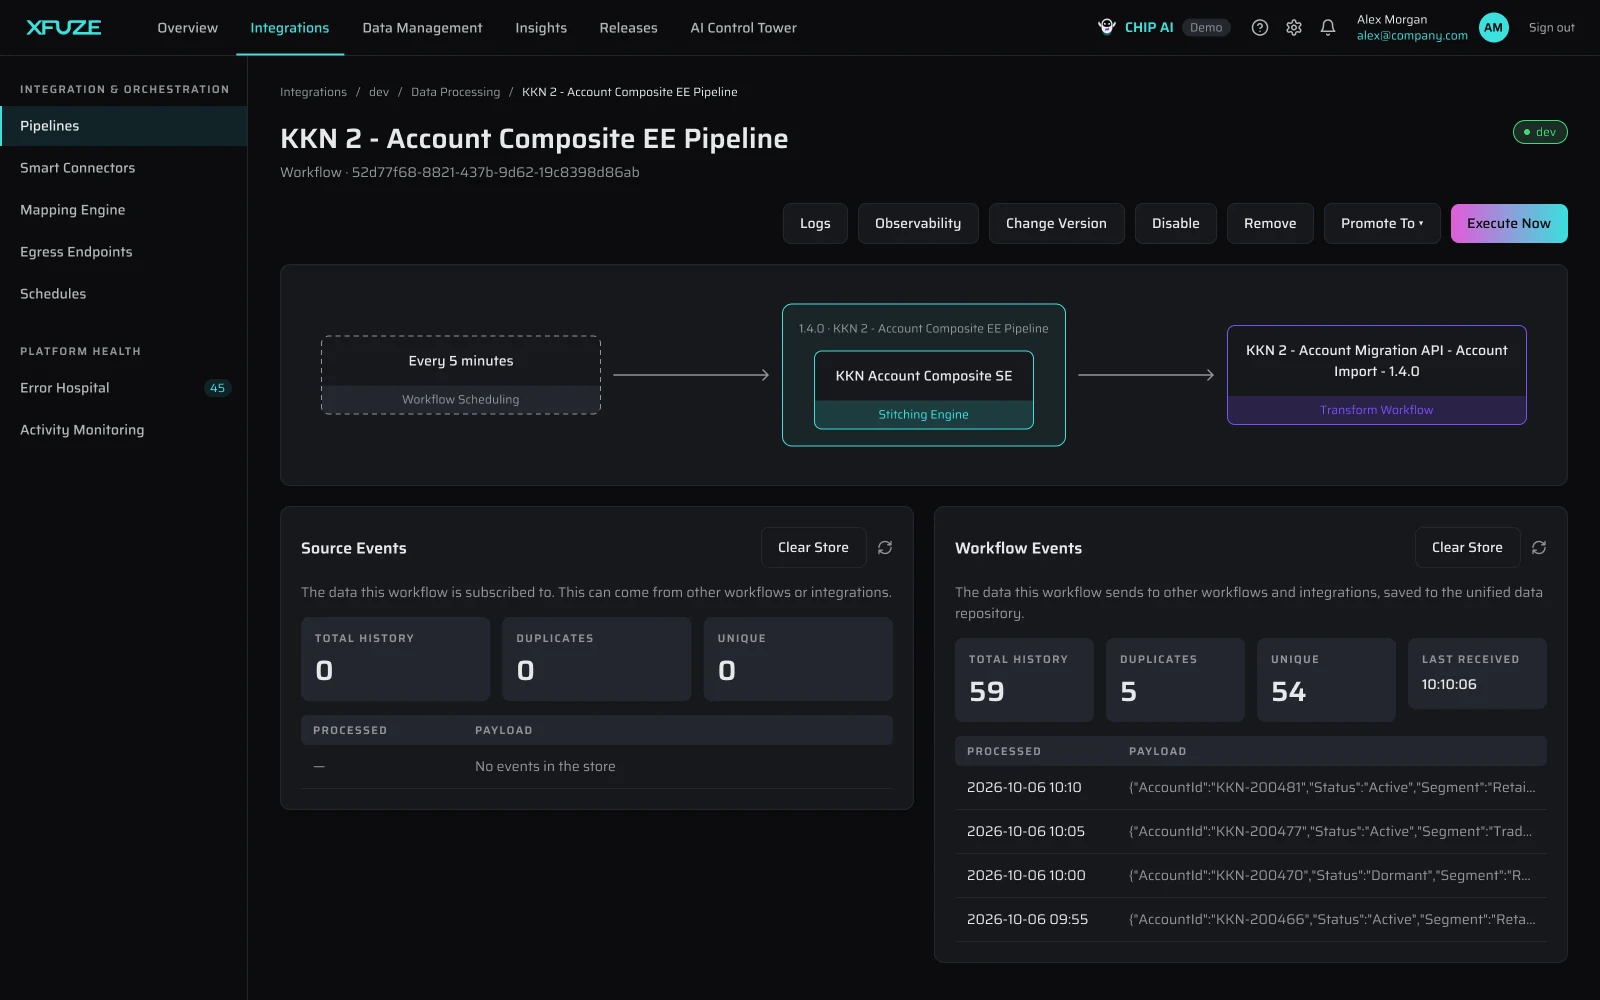Disable this pipeline
Viewport: 1600px width, 1000px height.
(1175, 223)
